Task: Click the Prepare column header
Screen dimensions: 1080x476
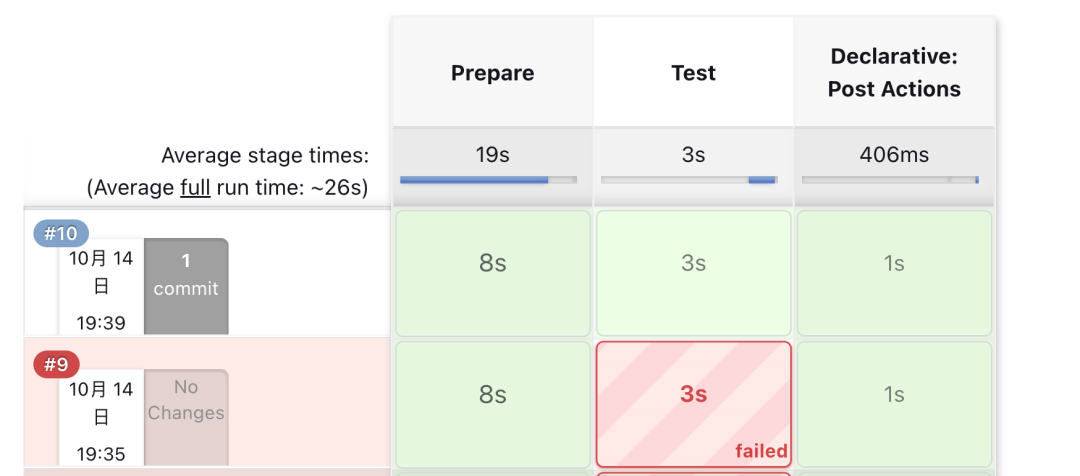Action: 492,72
